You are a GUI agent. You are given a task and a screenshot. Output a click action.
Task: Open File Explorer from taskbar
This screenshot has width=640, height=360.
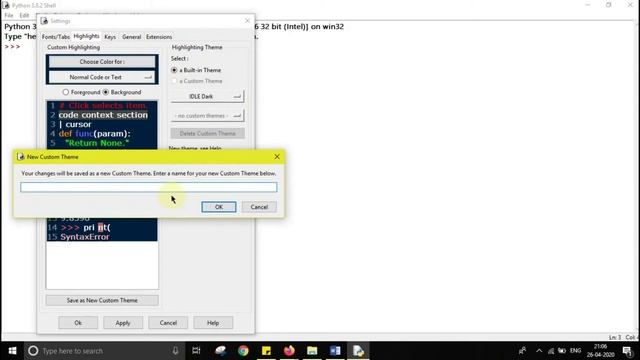(x=312, y=351)
